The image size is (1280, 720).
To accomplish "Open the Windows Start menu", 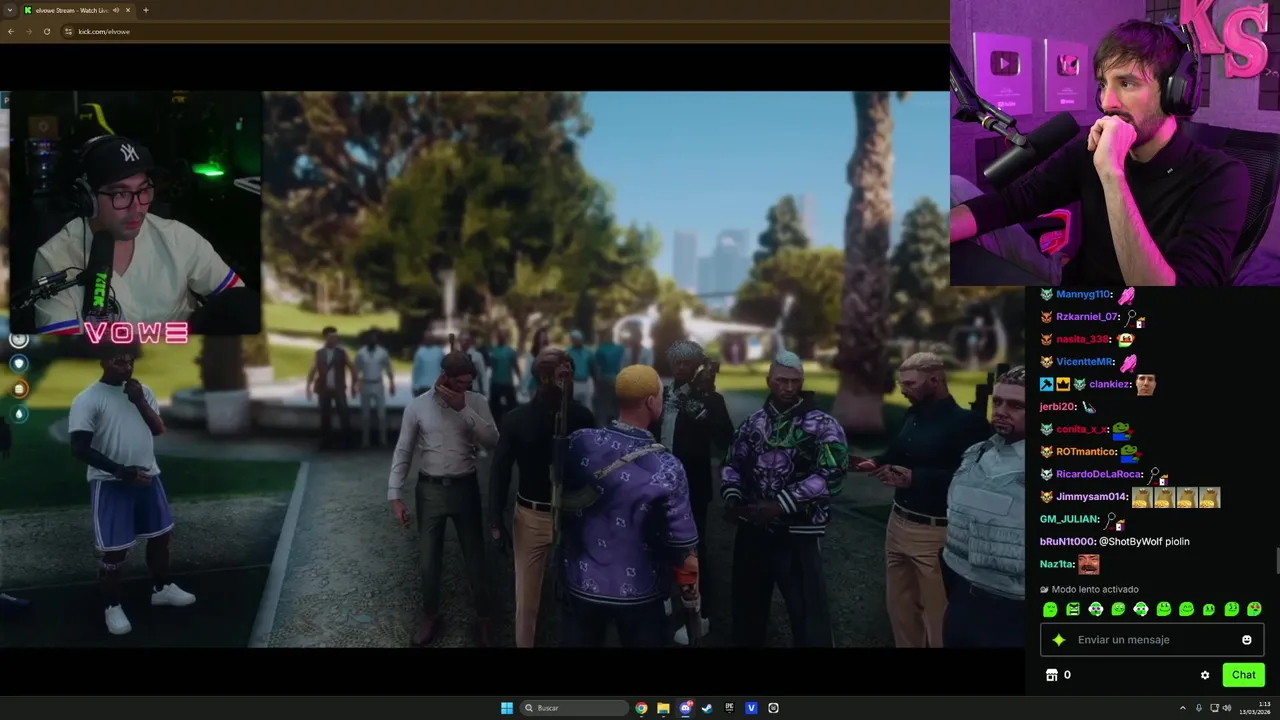I will pos(507,708).
